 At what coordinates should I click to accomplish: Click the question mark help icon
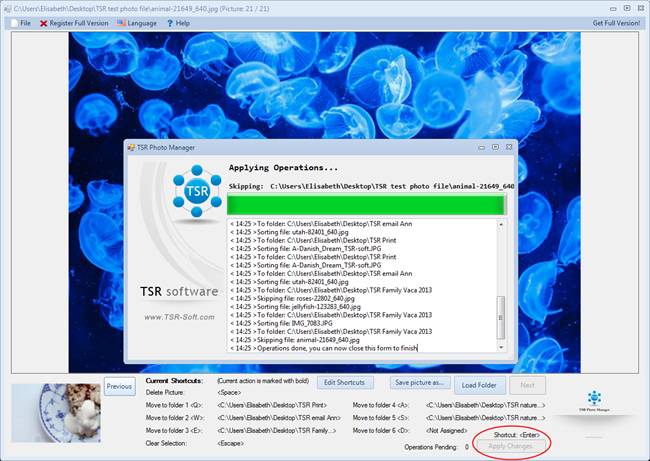point(168,22)
